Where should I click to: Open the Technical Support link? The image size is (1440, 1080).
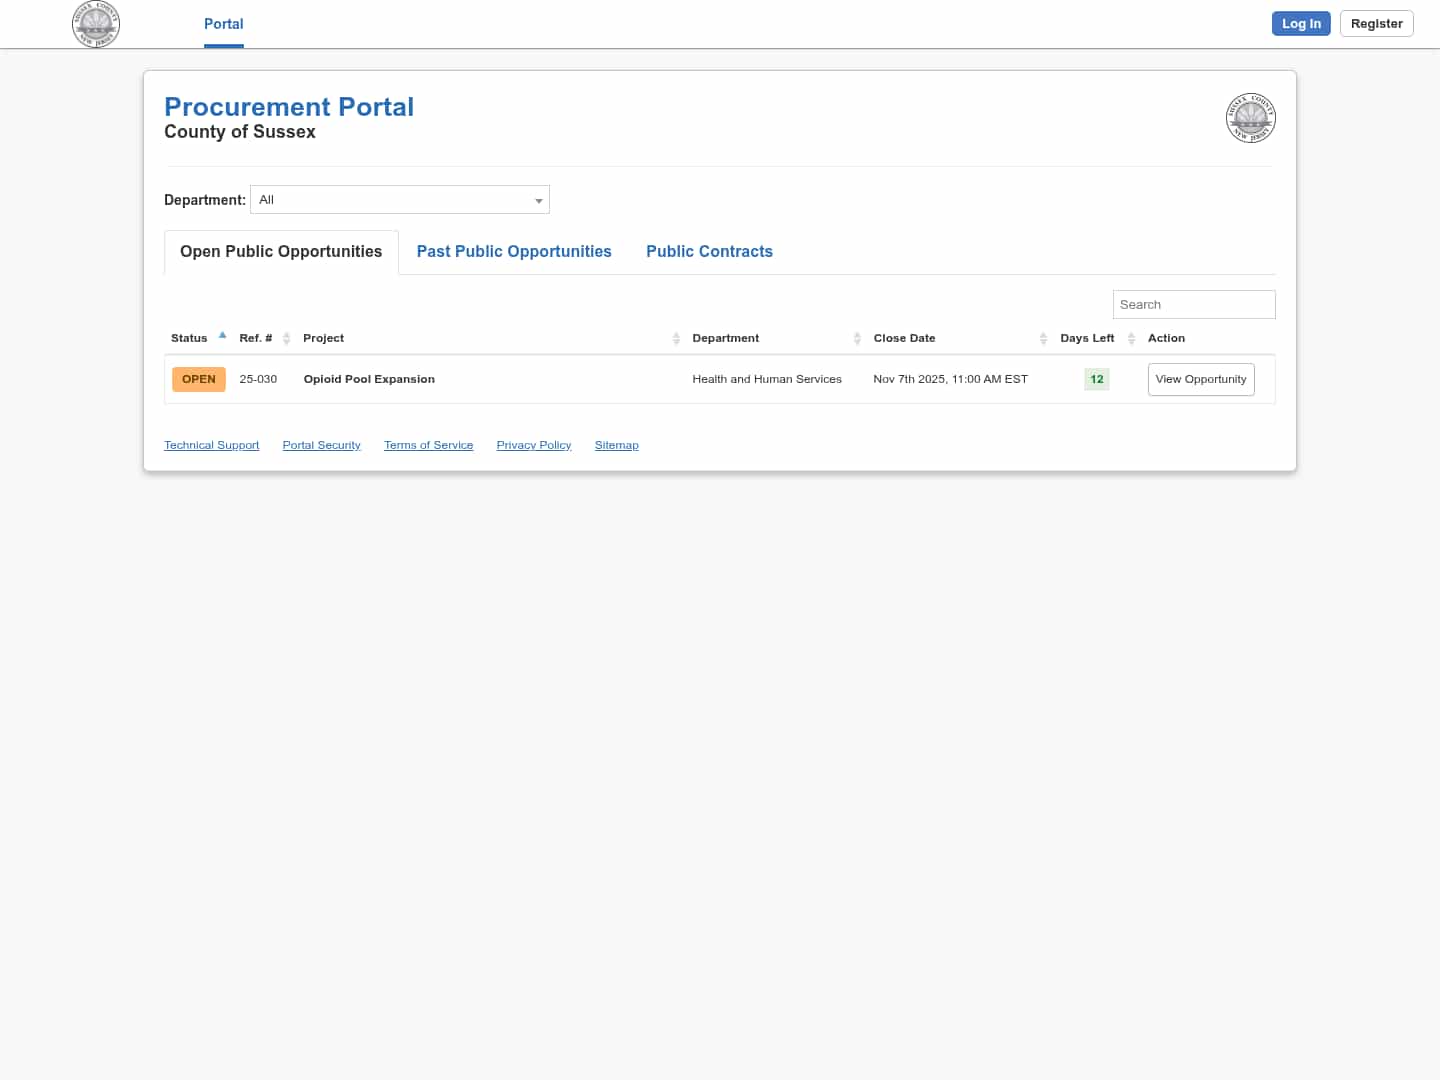click(x=211, y=445)
